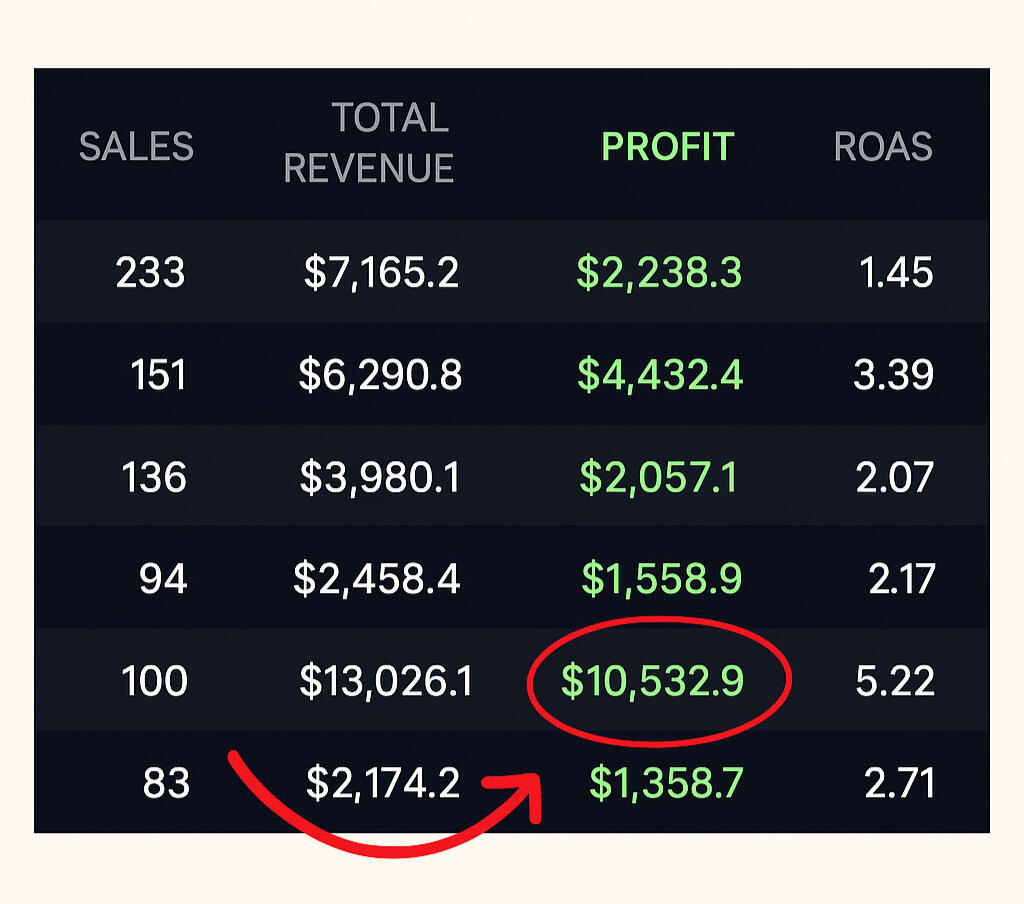Select the $1,358.7 profit value
The image size is (1024, 904).
[x=666, y=783]
